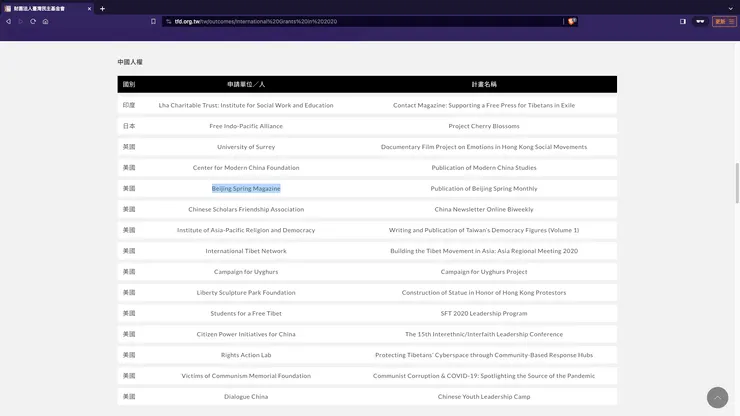Click 'Construction of Statue in Honor of Hong Kong Protestors'

pyautogui.click(x=484, y=292)
